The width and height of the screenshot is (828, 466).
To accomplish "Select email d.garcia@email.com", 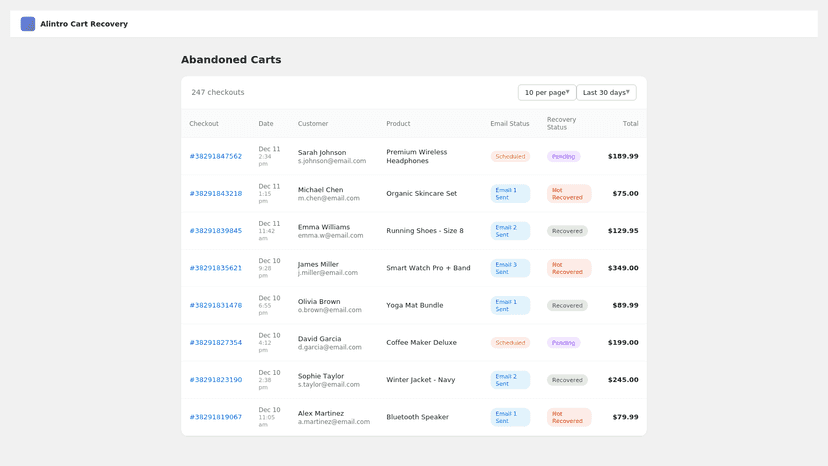I will (x=330, y=347).
